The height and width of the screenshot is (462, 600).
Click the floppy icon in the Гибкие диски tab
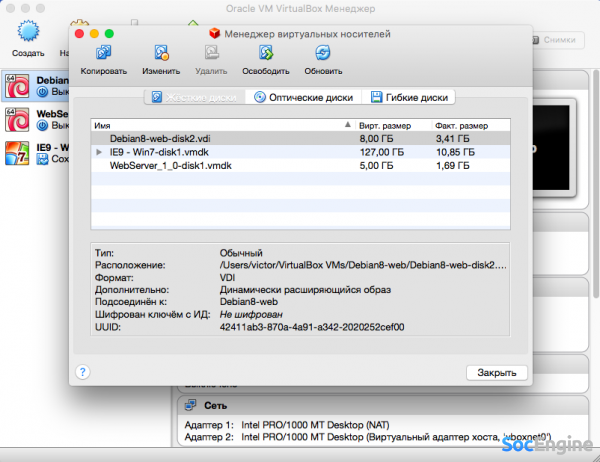[377, 97]
